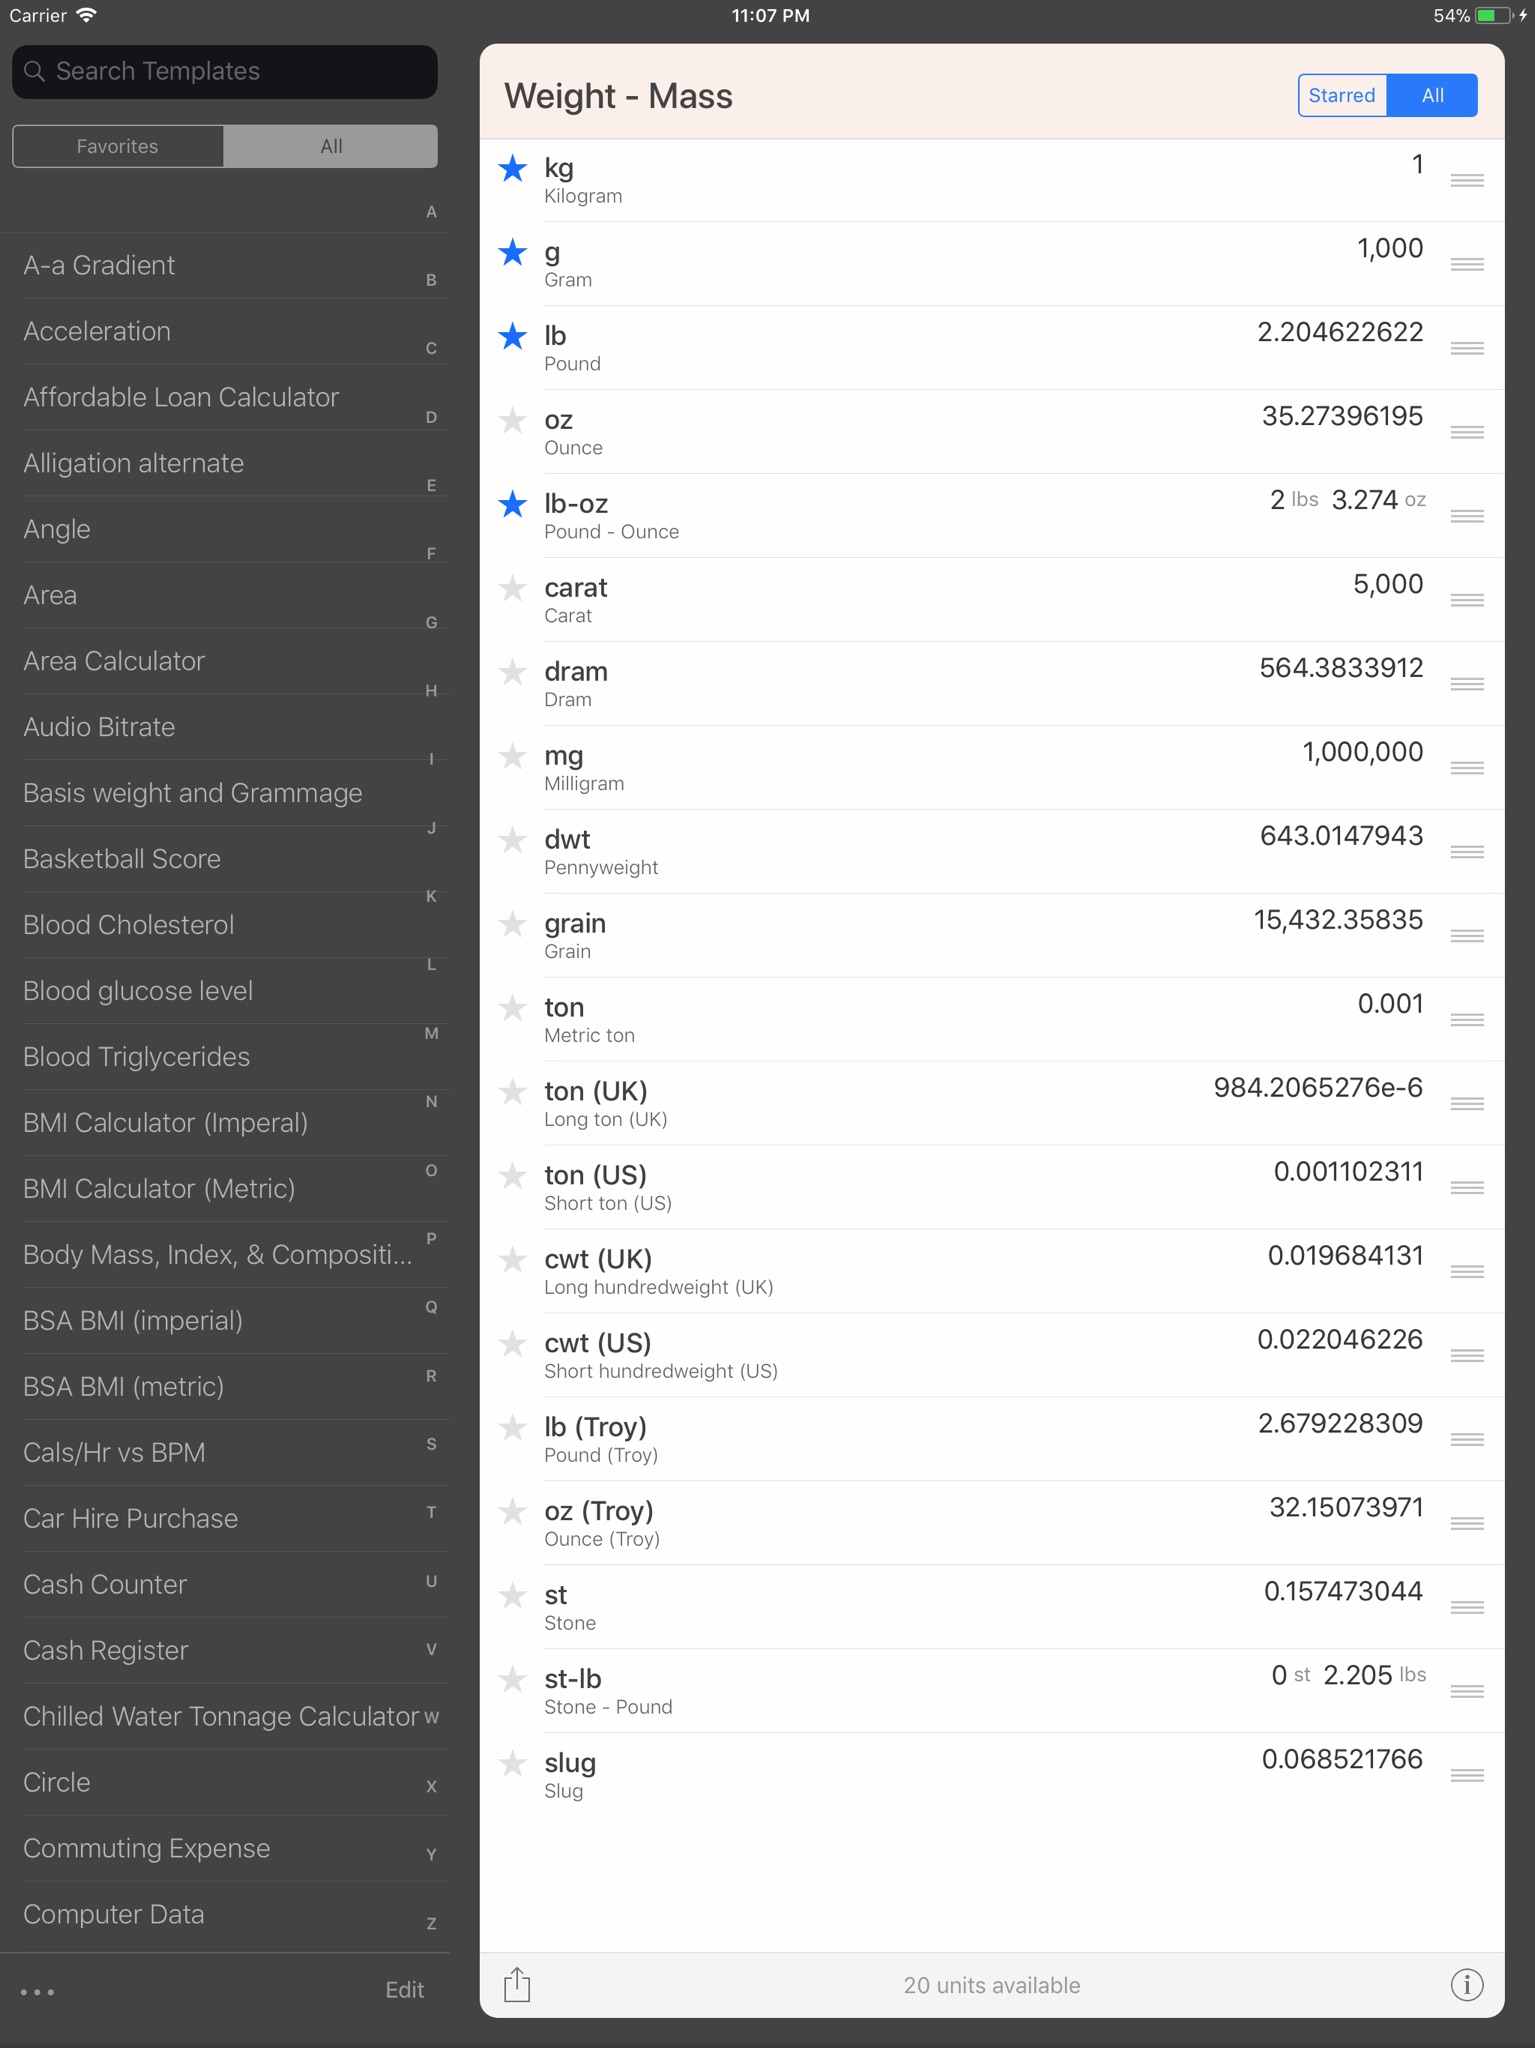Jump to letter M in index
The image size is (1535, 2048).
[431, 1033]
